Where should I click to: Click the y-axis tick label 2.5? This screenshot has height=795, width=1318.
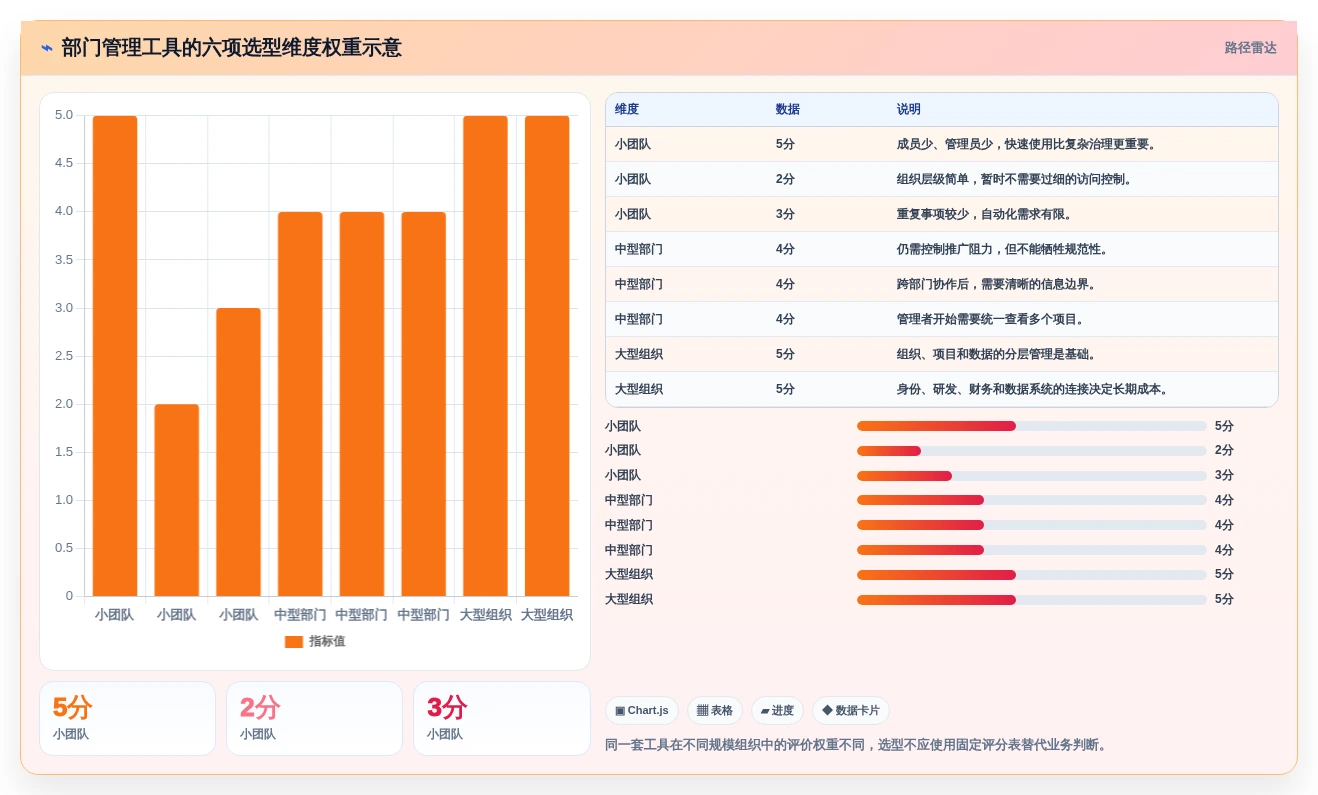coord(64,356)
